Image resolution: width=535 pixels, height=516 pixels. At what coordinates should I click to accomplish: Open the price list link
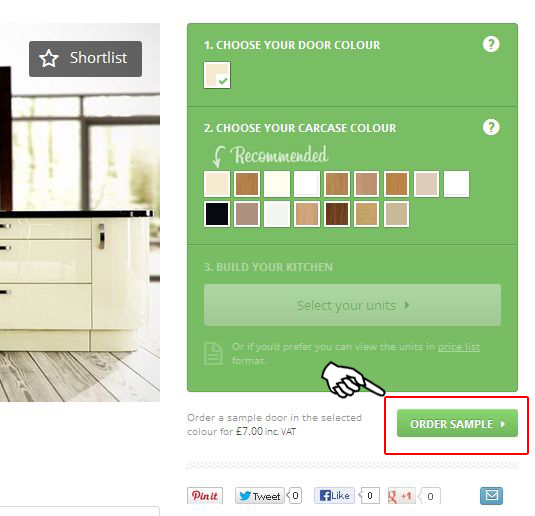pos(459,347)
